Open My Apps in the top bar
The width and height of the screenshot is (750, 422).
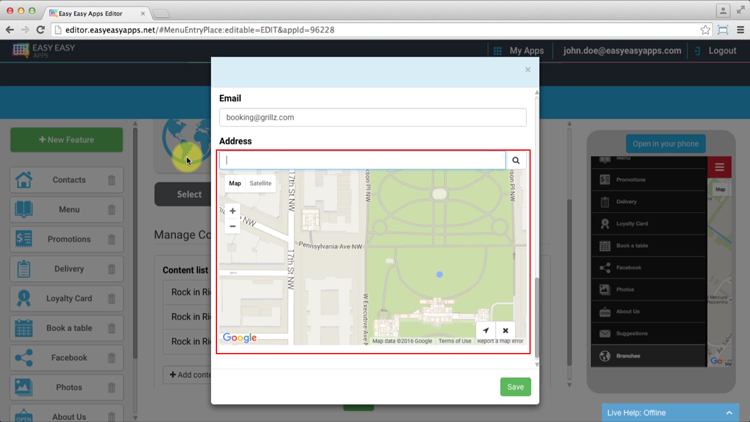click(519, 51)
